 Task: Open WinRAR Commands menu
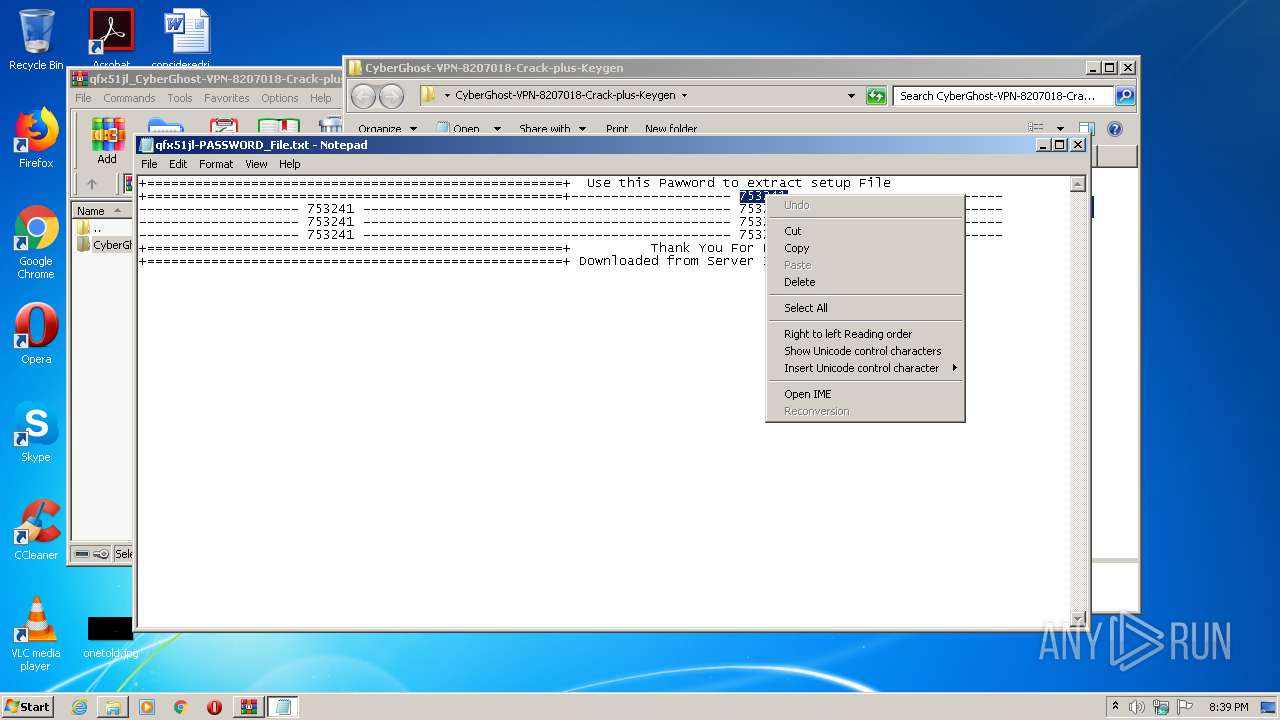(x=129, y=98)
